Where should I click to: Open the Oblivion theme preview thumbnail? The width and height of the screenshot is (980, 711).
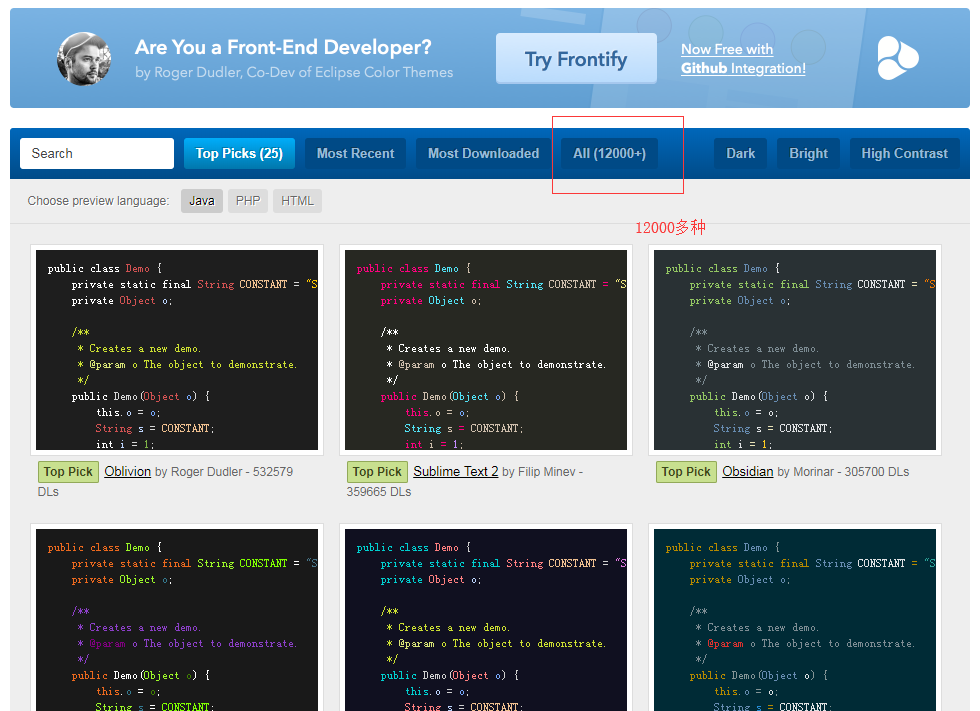click(177, 350)
